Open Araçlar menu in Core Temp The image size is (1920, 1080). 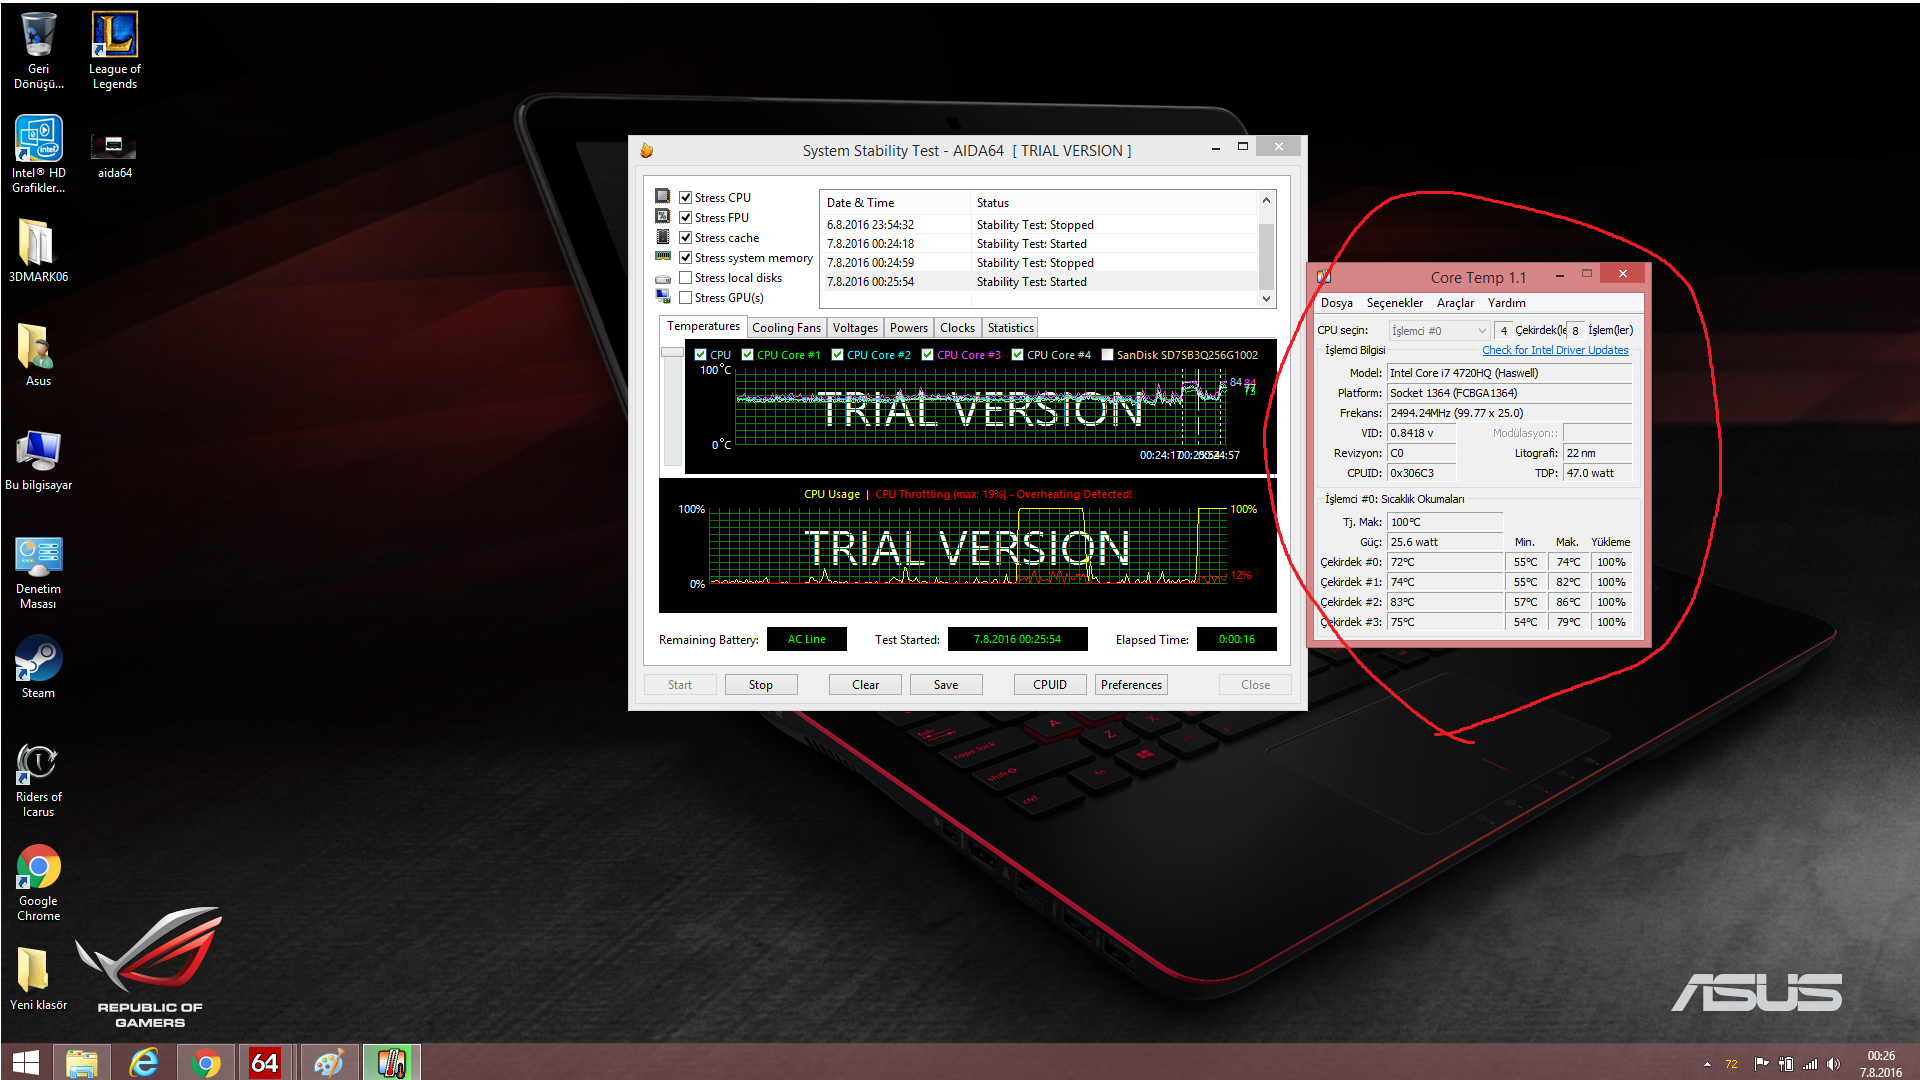pyautogui.click(x=1455, y=303)
